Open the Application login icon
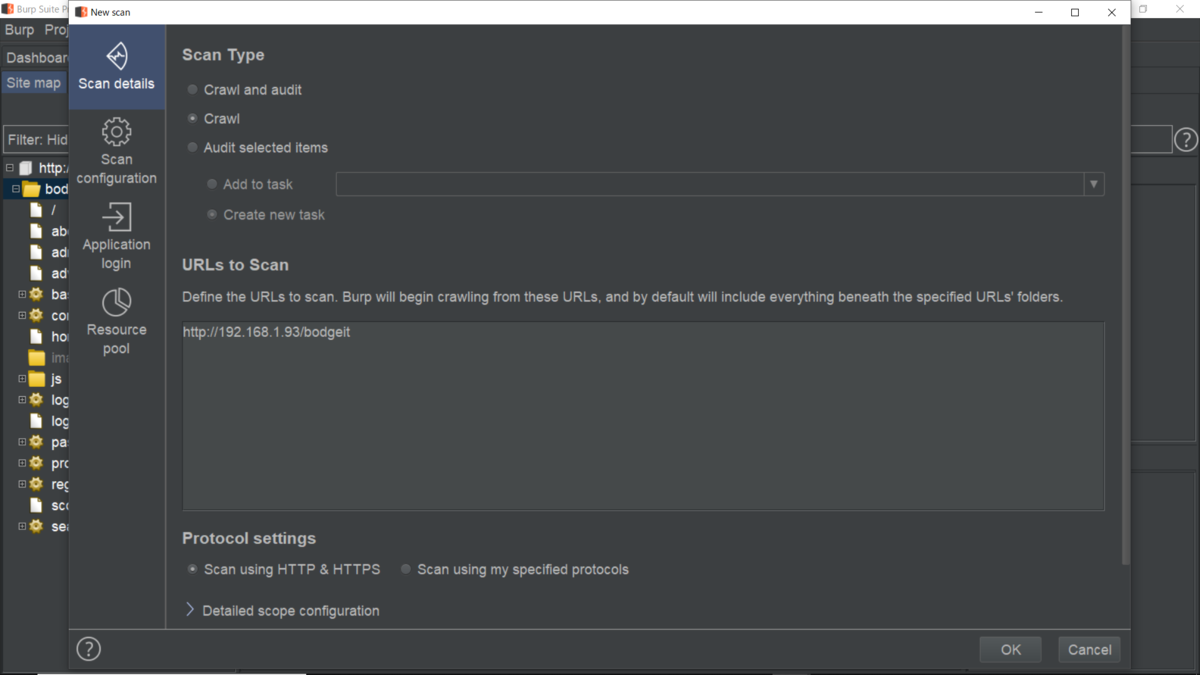This screenshot has height=675, width=1200. click(x=117, y=217)
